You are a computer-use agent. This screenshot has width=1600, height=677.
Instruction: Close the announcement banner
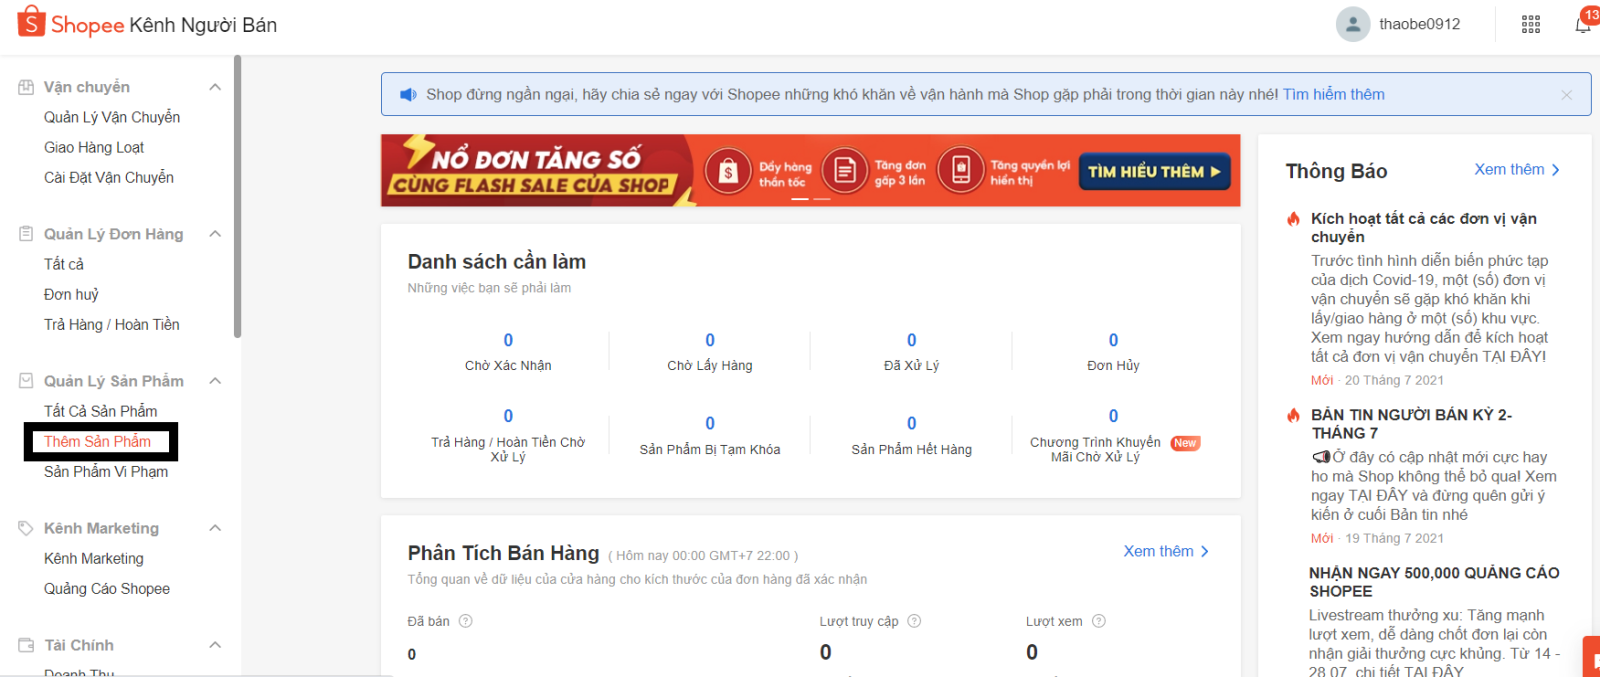1566,95
